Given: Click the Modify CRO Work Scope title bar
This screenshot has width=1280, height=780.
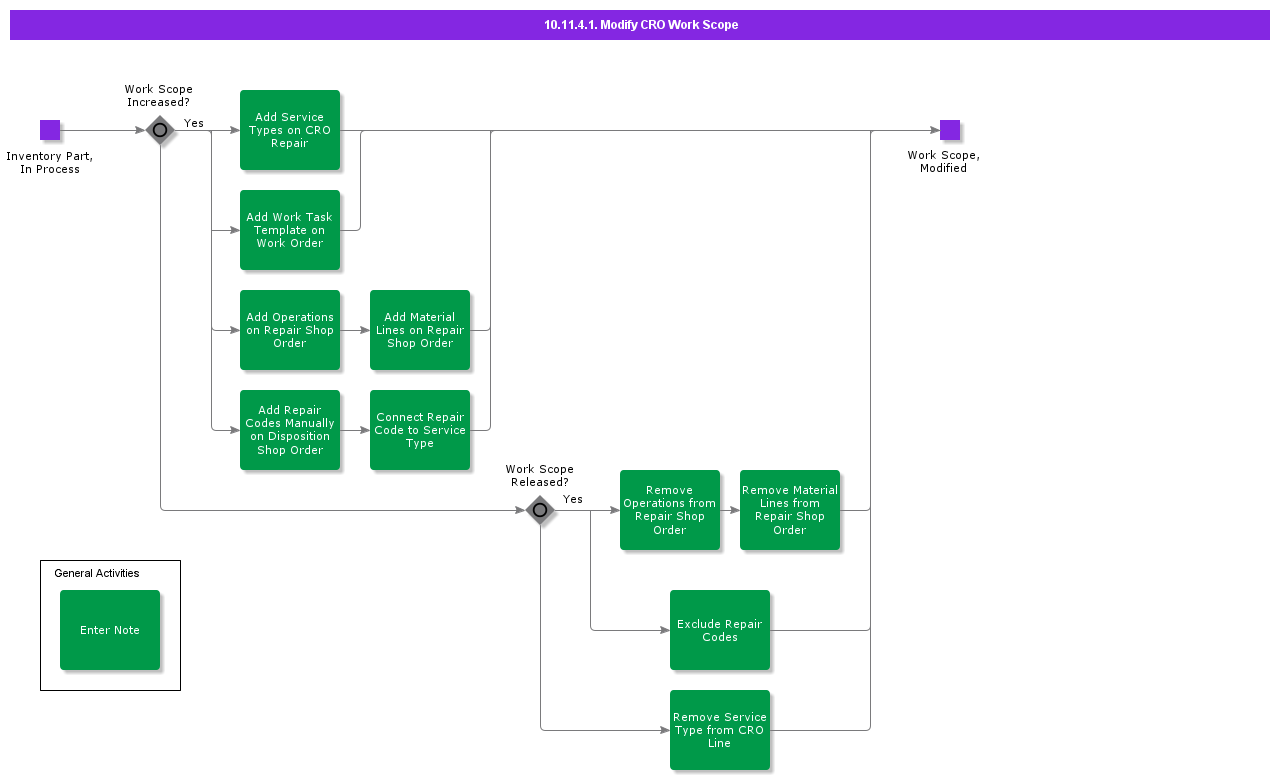Looking at the screenshot, I should [x=640, y=25].
